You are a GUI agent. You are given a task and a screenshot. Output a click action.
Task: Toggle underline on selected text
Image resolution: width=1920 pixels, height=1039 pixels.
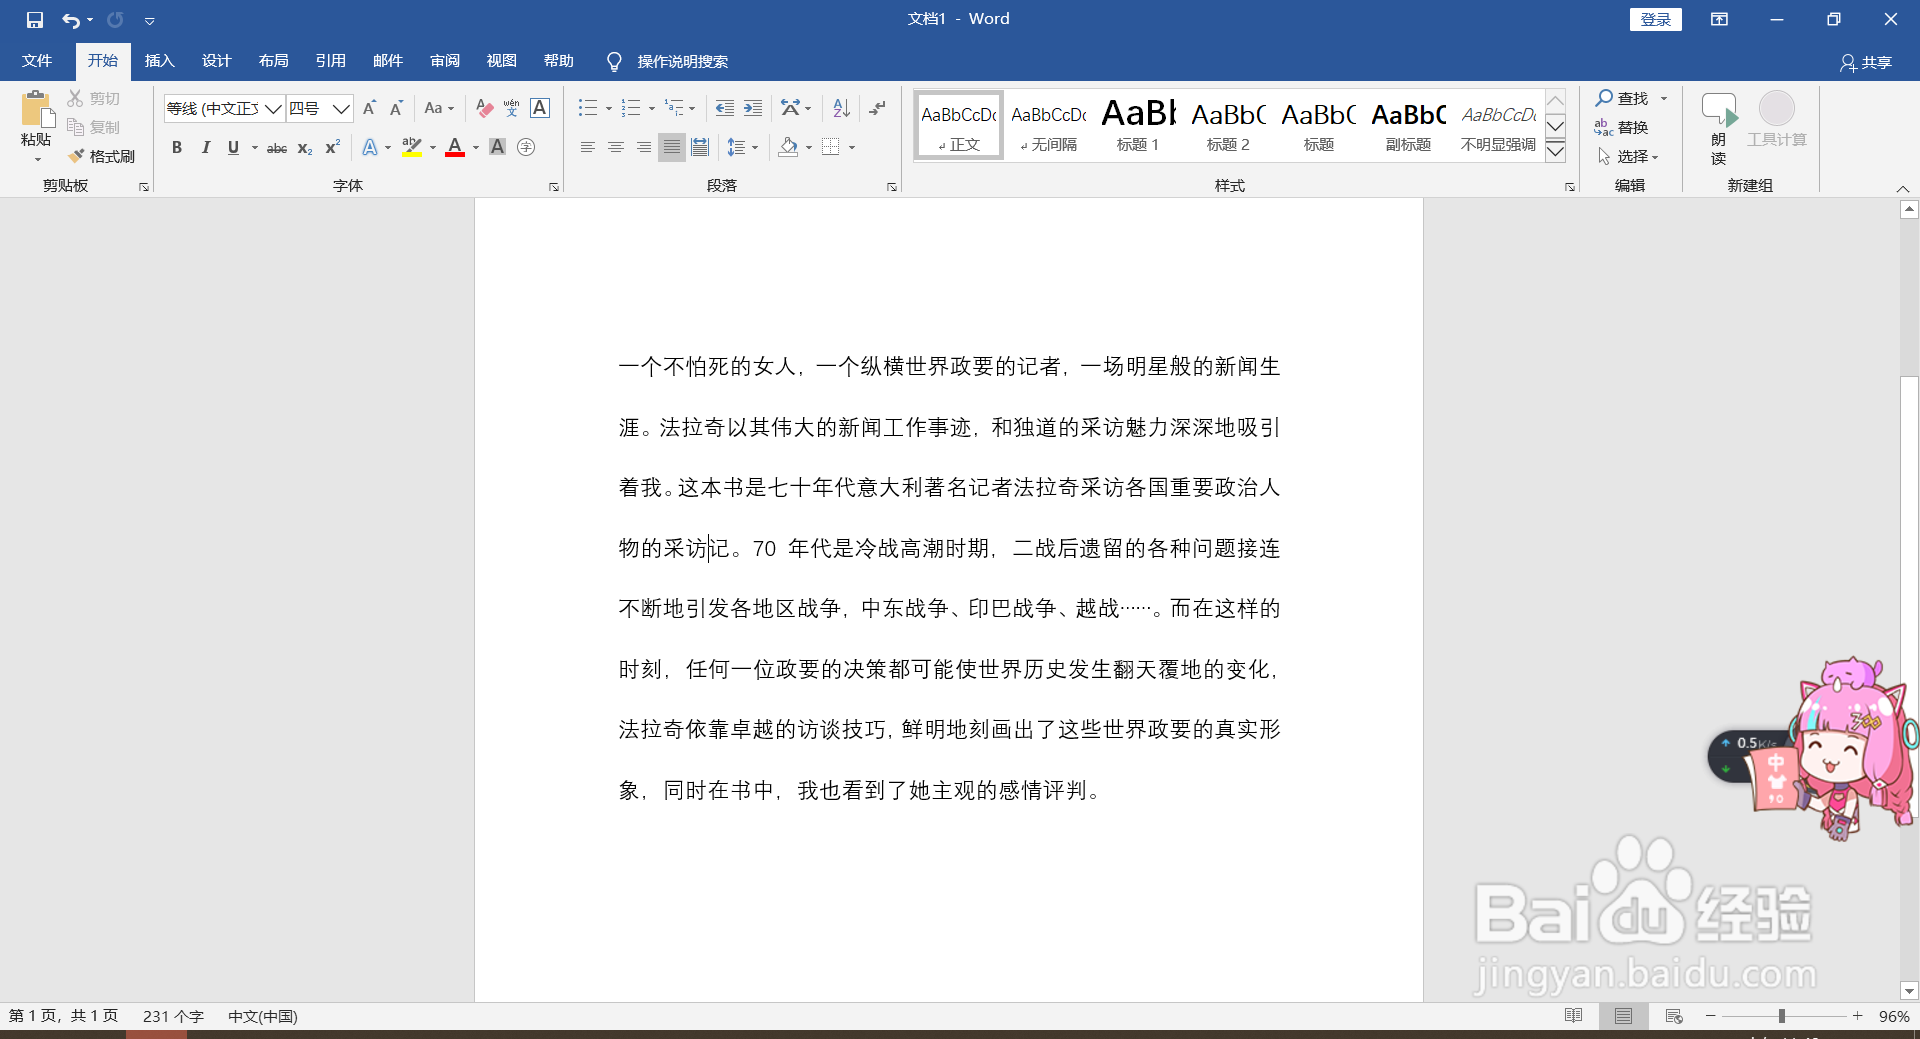(x=232, y=147)
